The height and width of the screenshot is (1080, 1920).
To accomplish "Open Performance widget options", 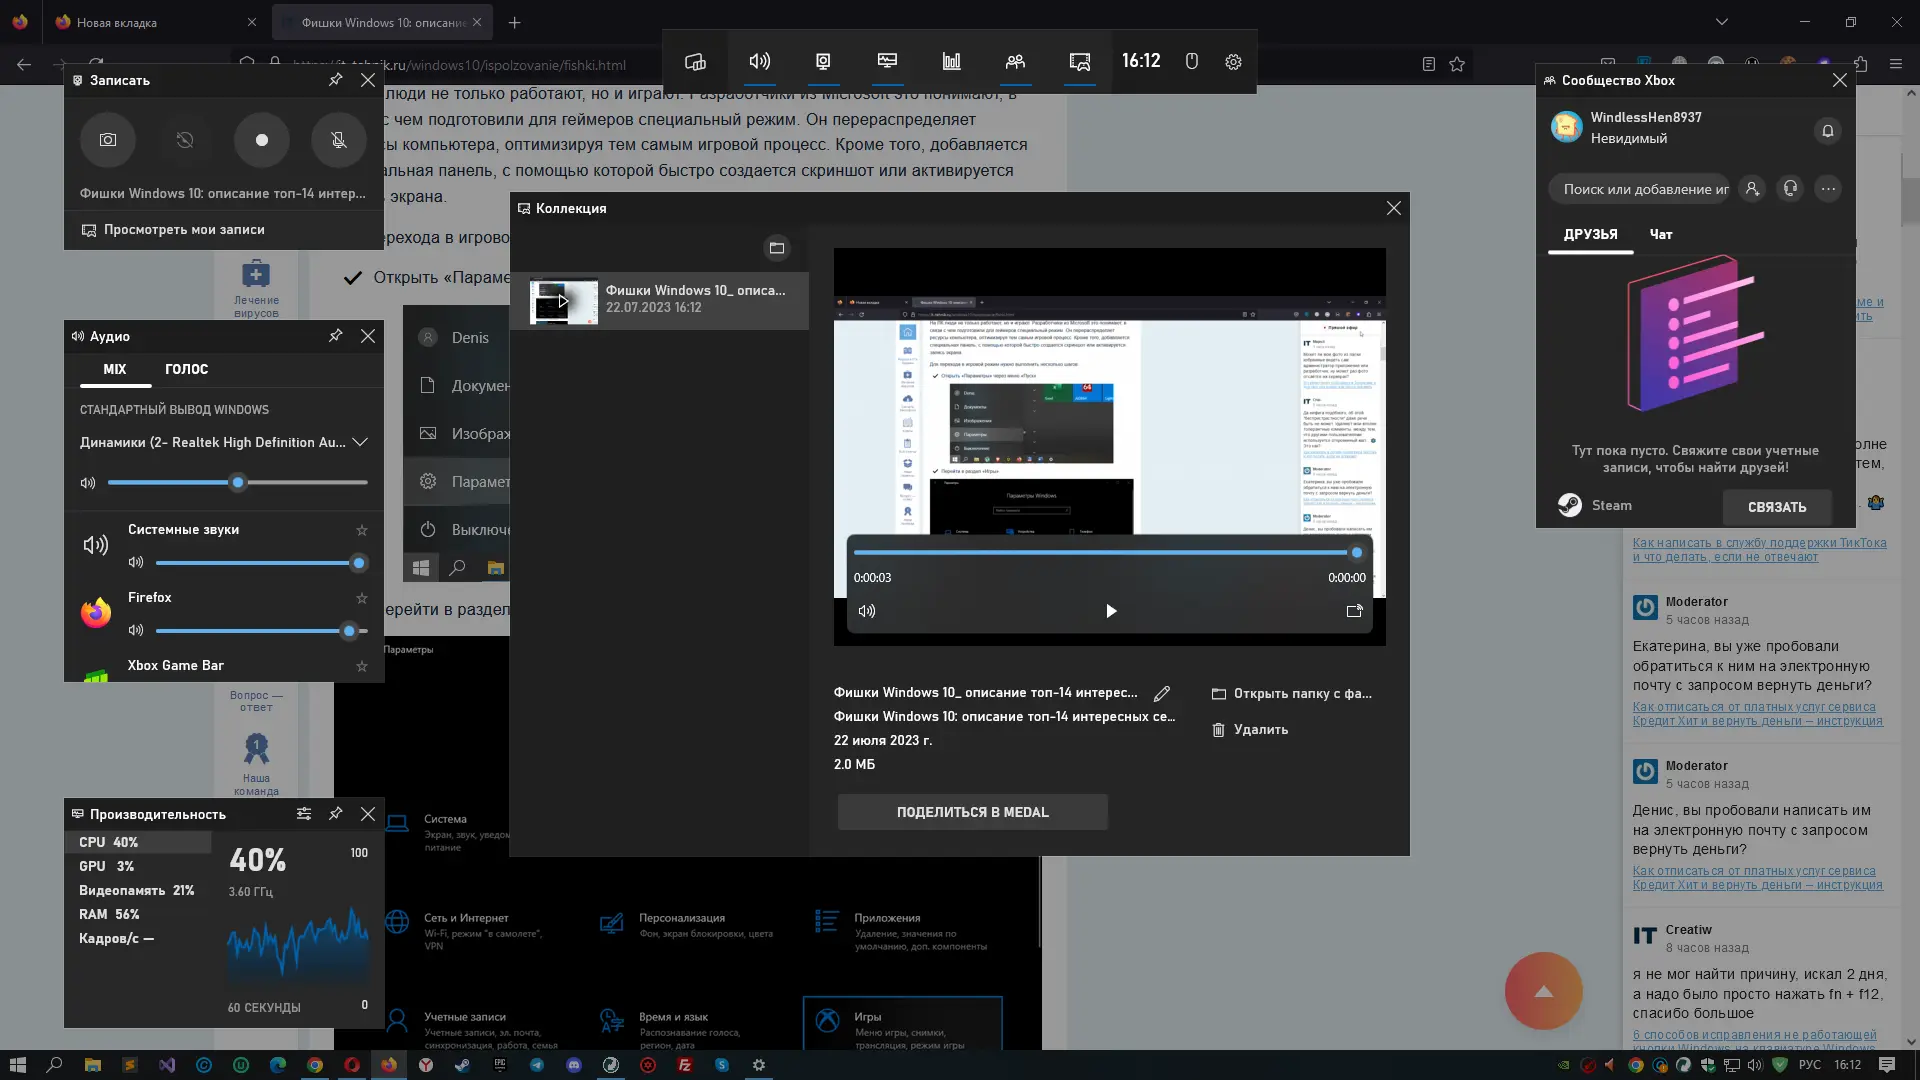I will (304, 814).
